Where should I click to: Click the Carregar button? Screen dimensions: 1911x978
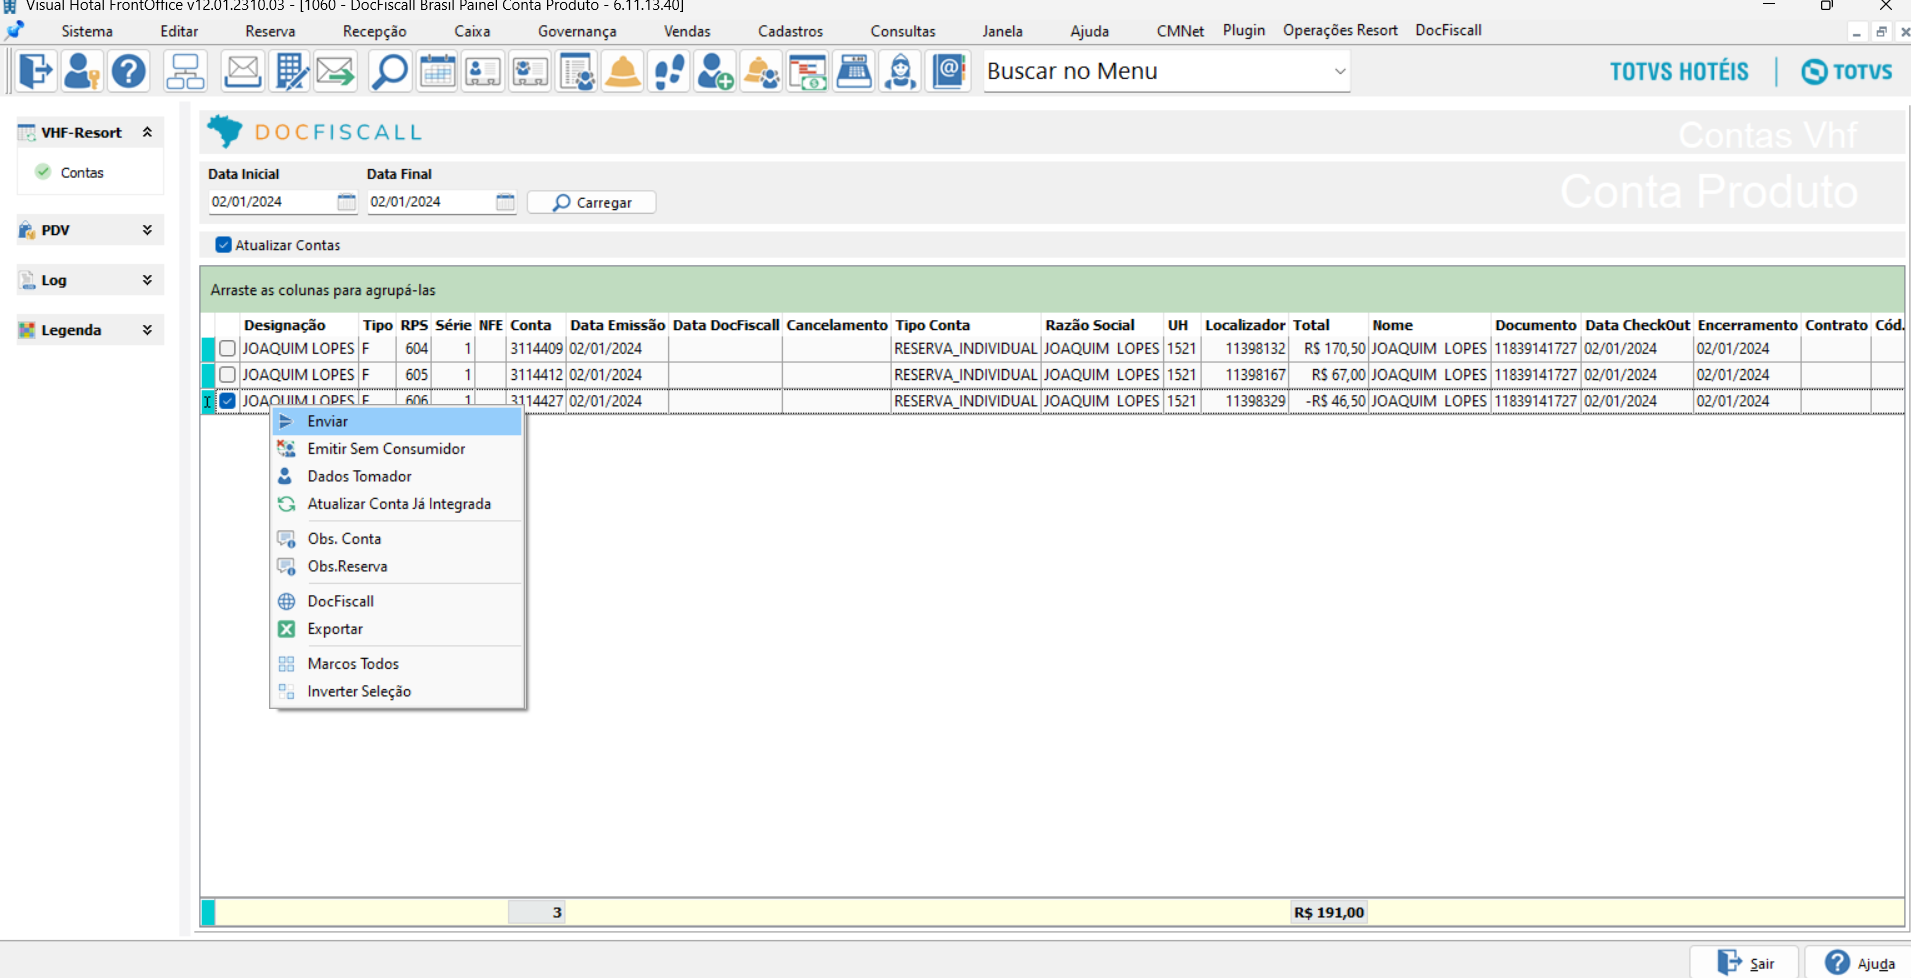click(592, 202)
